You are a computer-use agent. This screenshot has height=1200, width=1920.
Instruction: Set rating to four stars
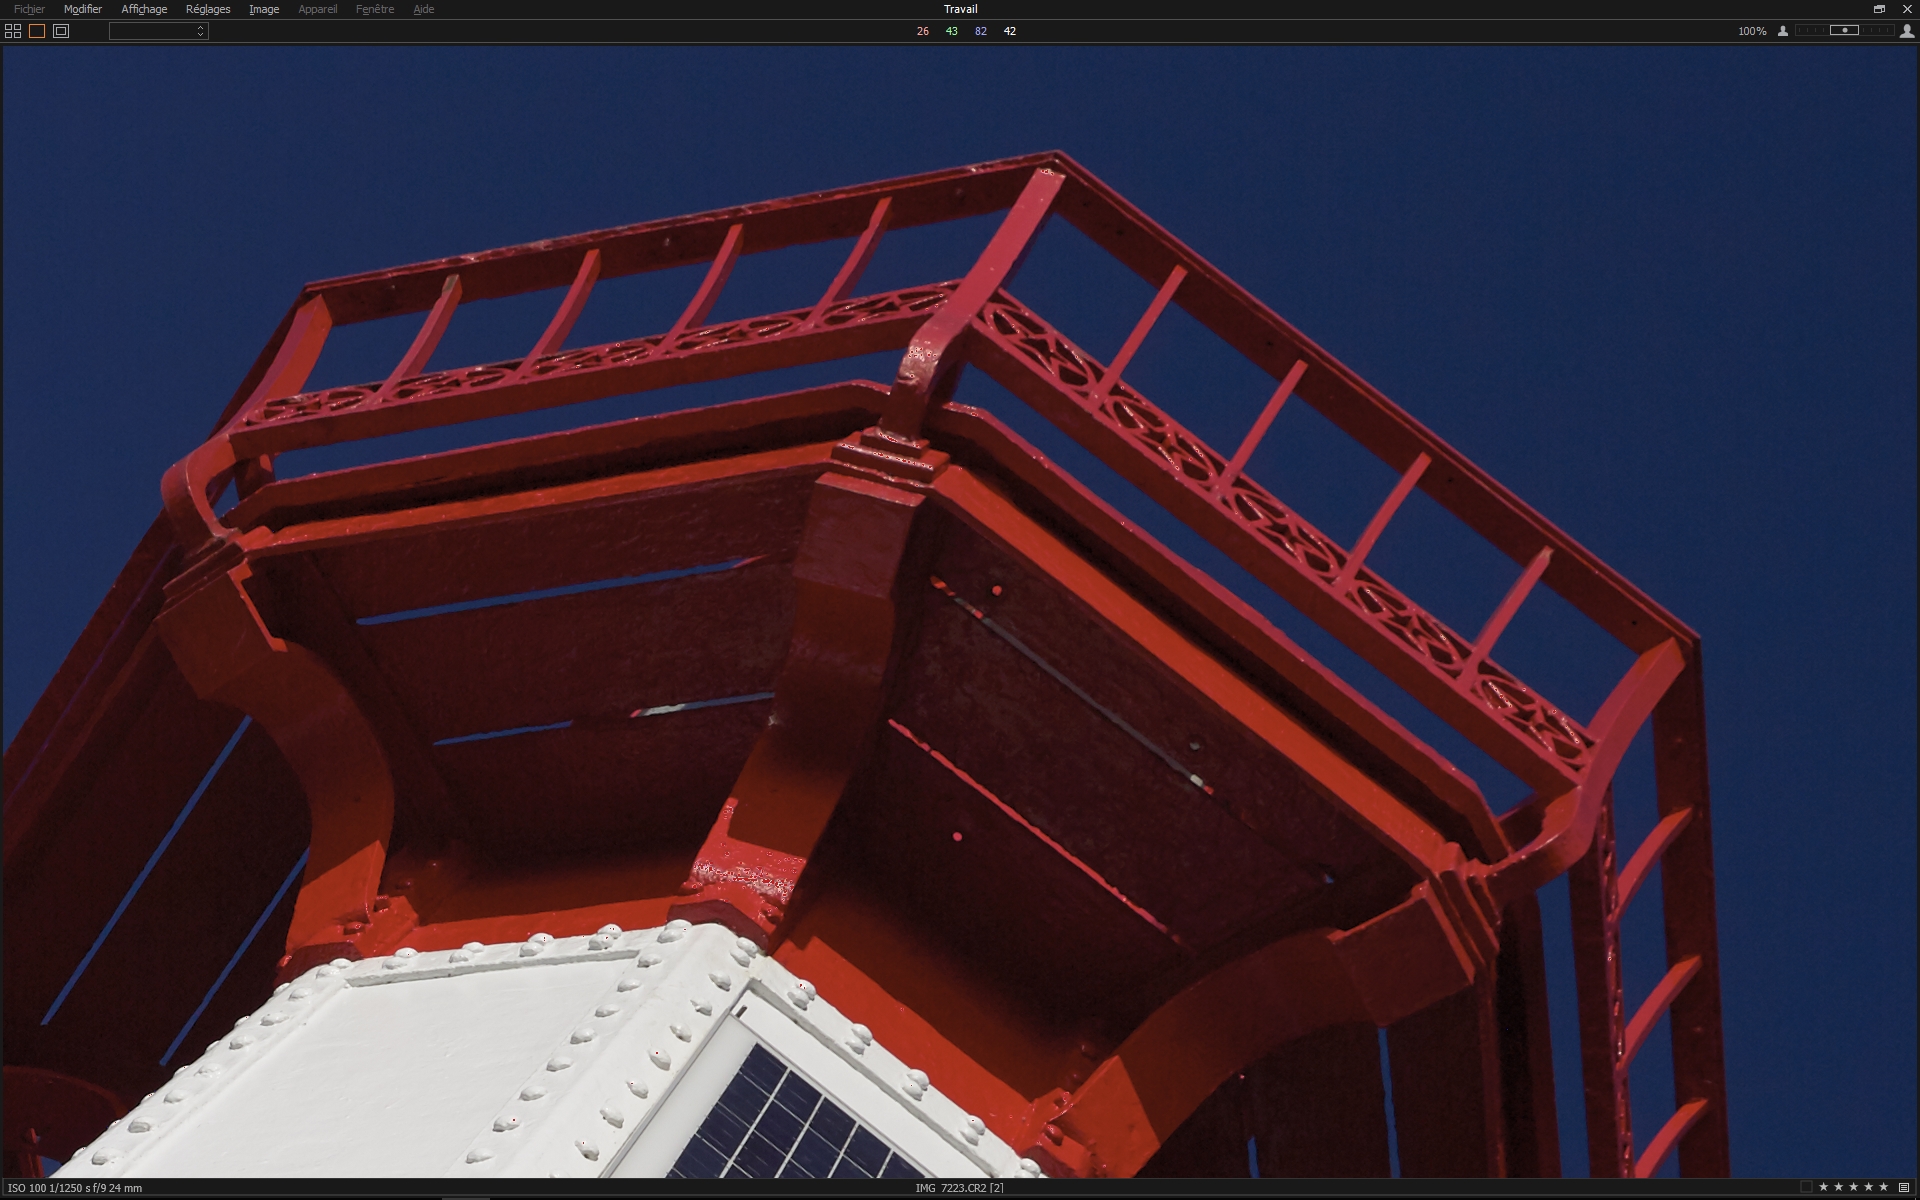1868,1187
